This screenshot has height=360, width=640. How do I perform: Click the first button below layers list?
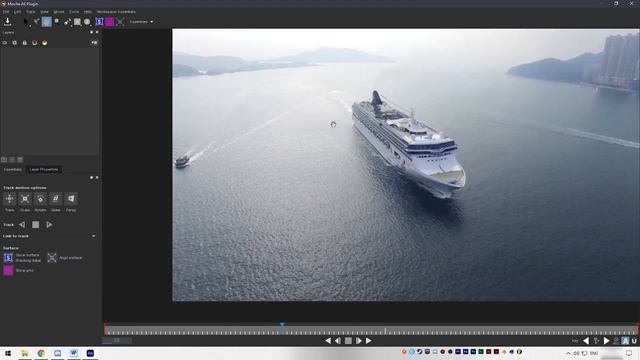click(x=4, y=160)
